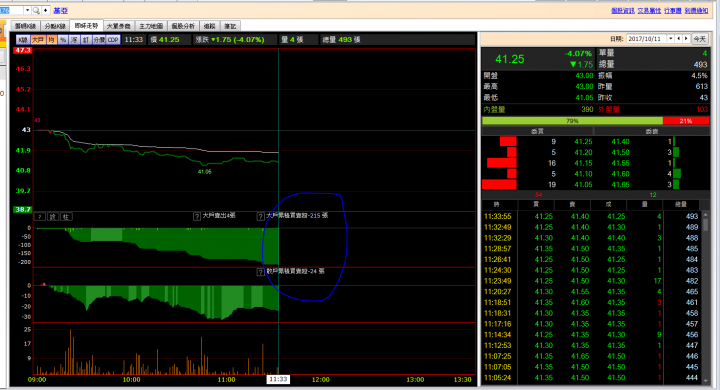
Task: Open the 追蹤 tab
Action: (x=209, y=26)
